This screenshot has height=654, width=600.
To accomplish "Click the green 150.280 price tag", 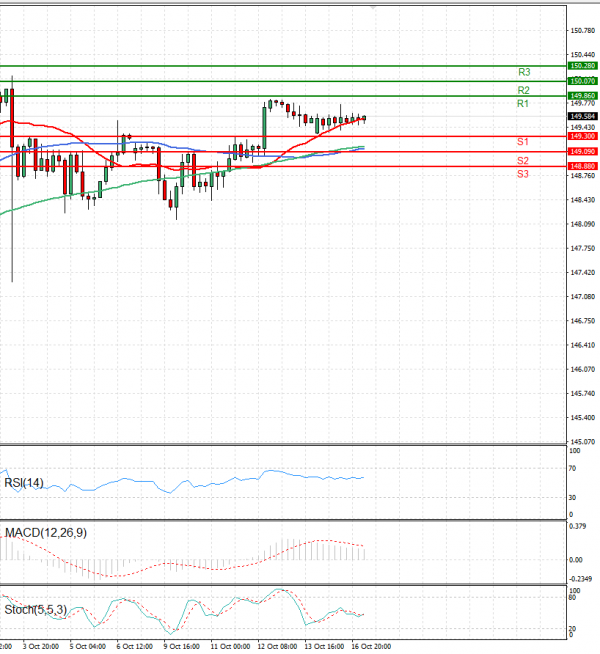I will [x=583, y=66].
